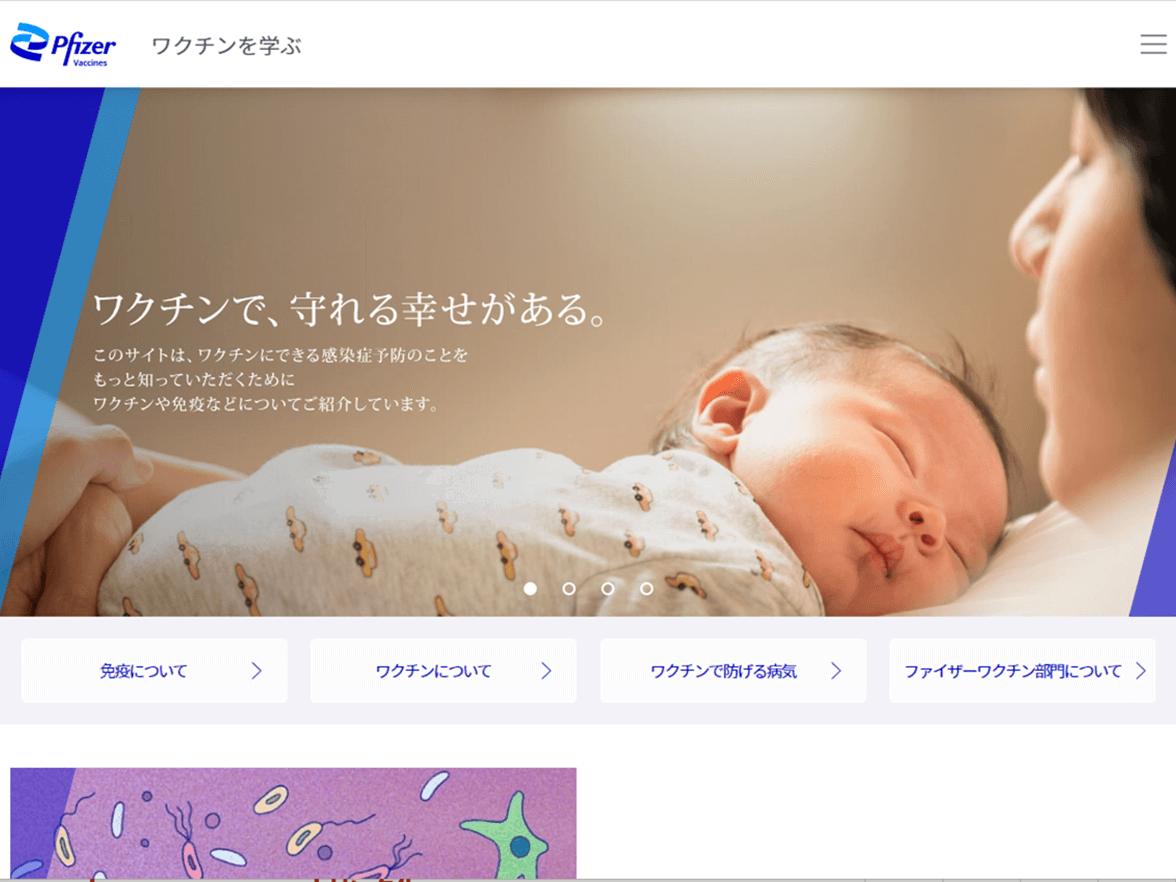The height and width of the screenshot is (882, 1176).
Task: Click the hero description paragraph text
Action: (x=280, y=380)
